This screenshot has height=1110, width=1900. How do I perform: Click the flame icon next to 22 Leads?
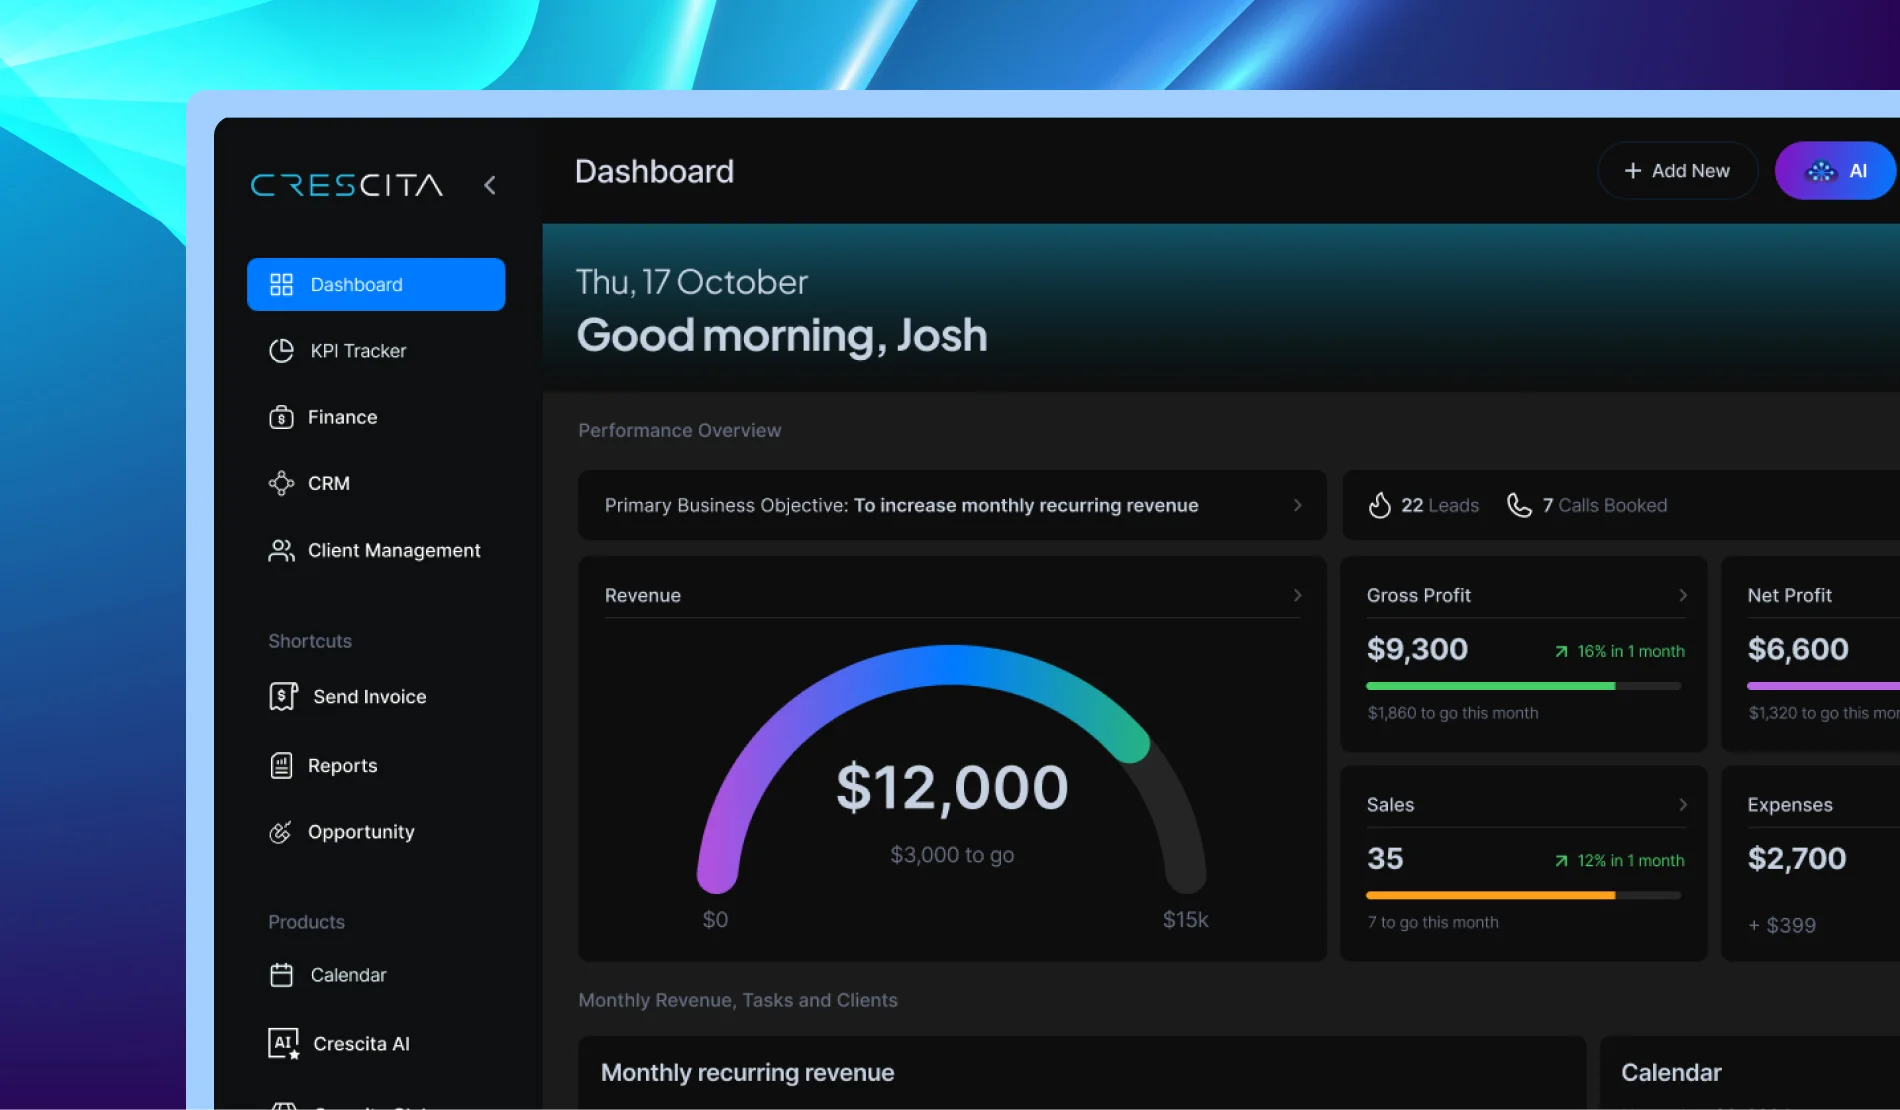[x=1380, y=506]
